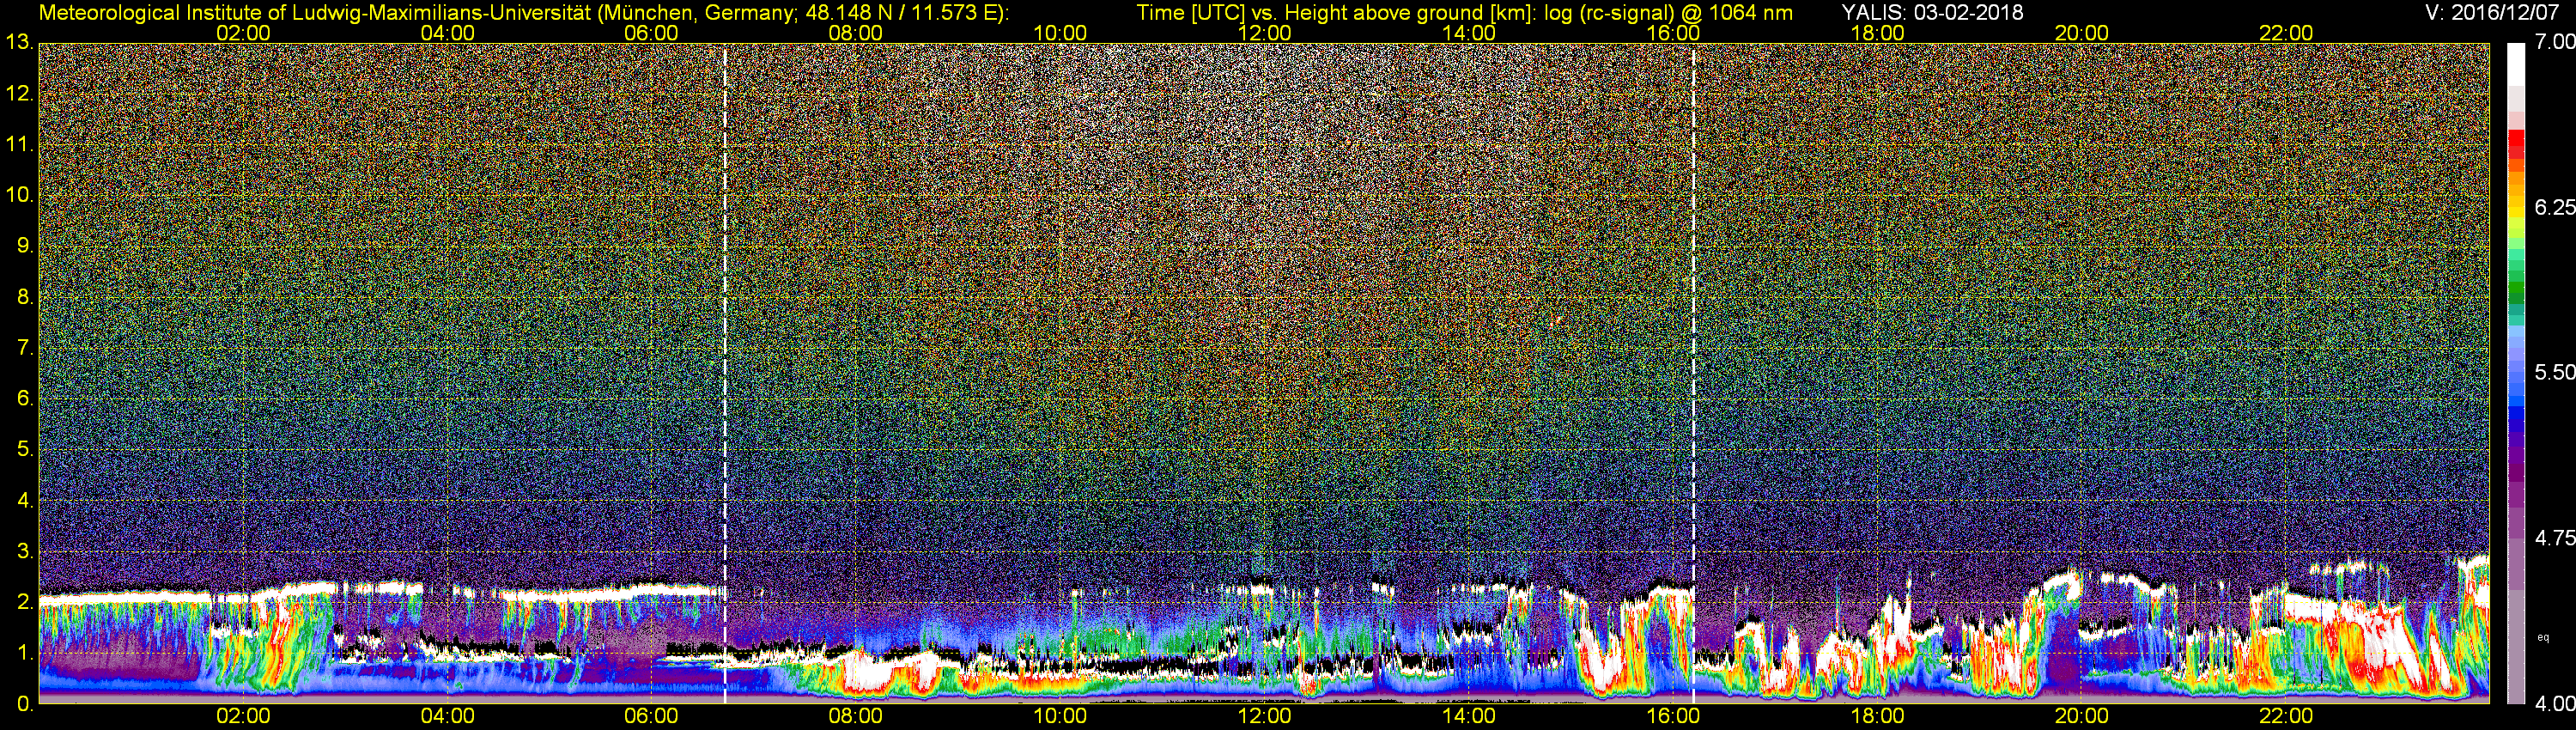Click '04:00' on the top time axis
The width and height of the screenshot is (2576, 730).
447,33
